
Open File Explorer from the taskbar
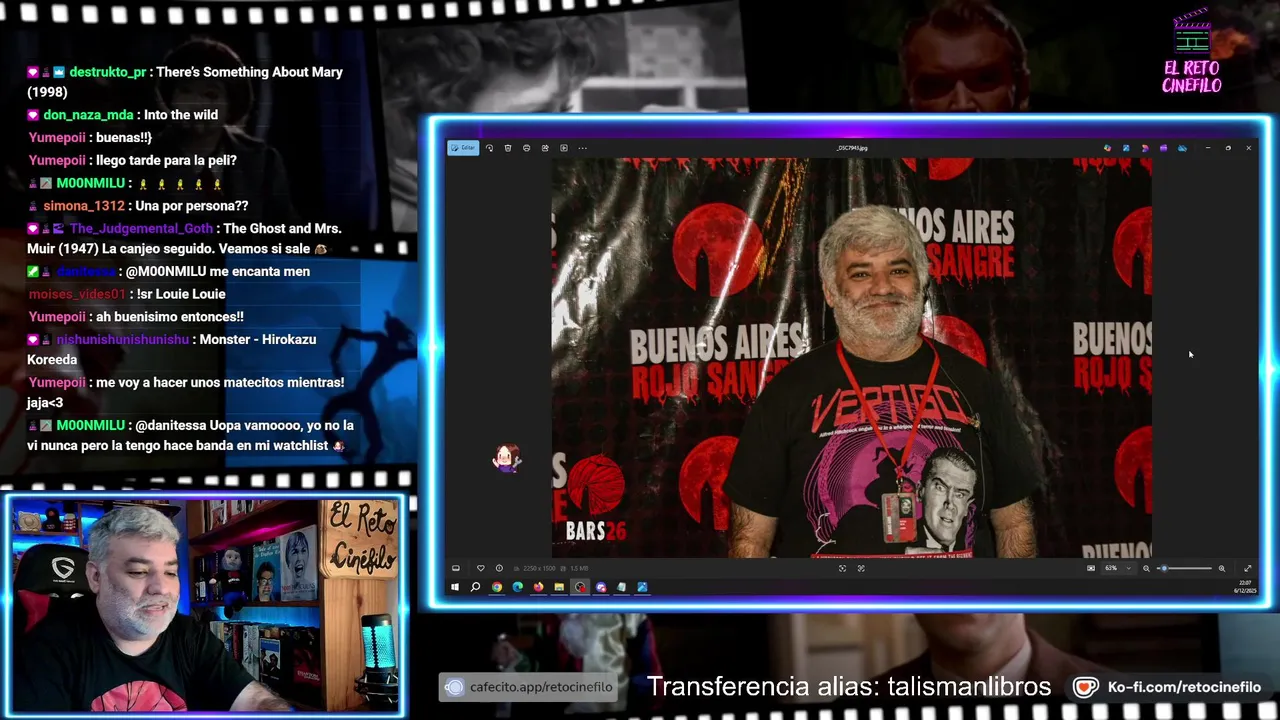pyautogui.click(x=559, y=587)
